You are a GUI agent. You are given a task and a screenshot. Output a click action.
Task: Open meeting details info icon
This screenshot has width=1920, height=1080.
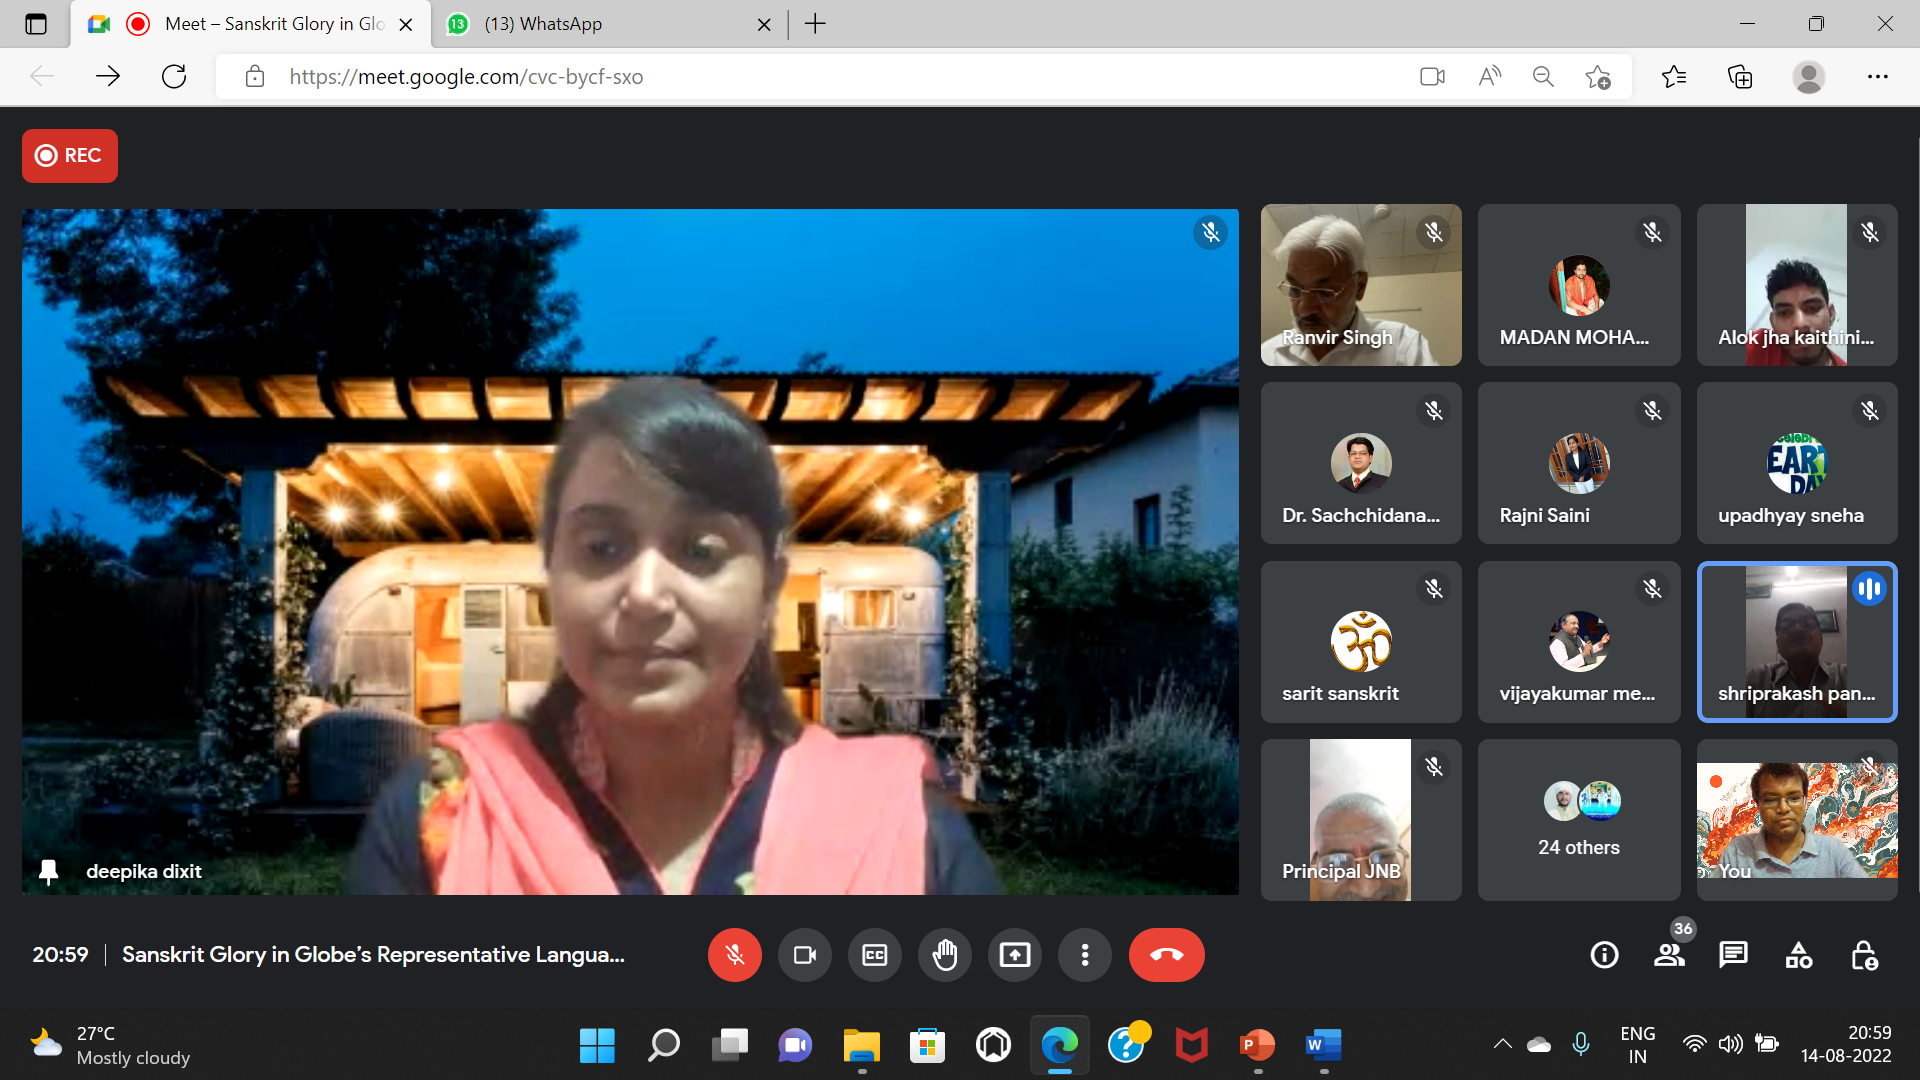click(x=1604, y=955)
